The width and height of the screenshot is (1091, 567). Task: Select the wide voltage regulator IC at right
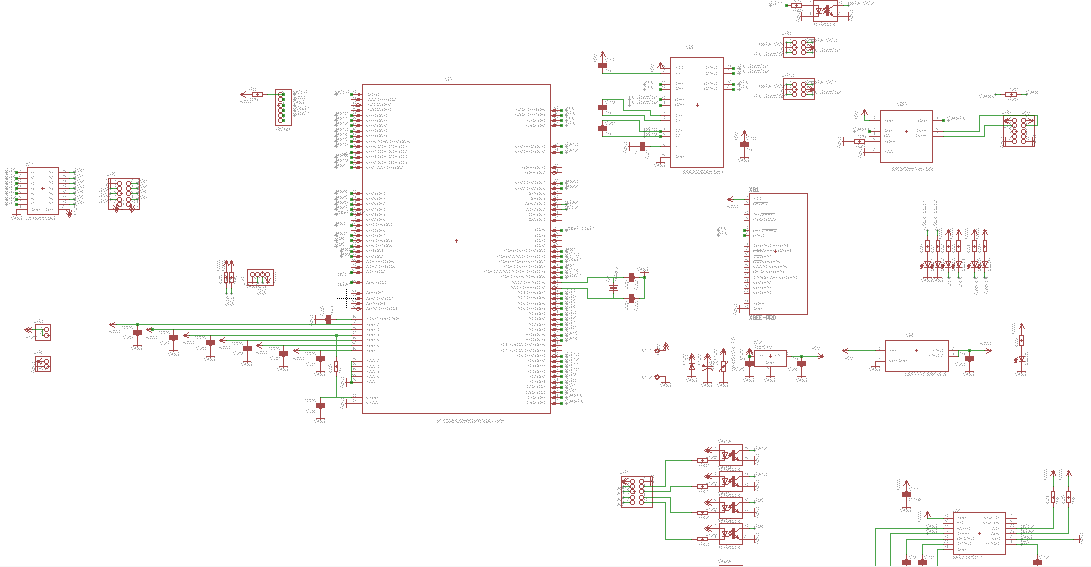(916, 354)
